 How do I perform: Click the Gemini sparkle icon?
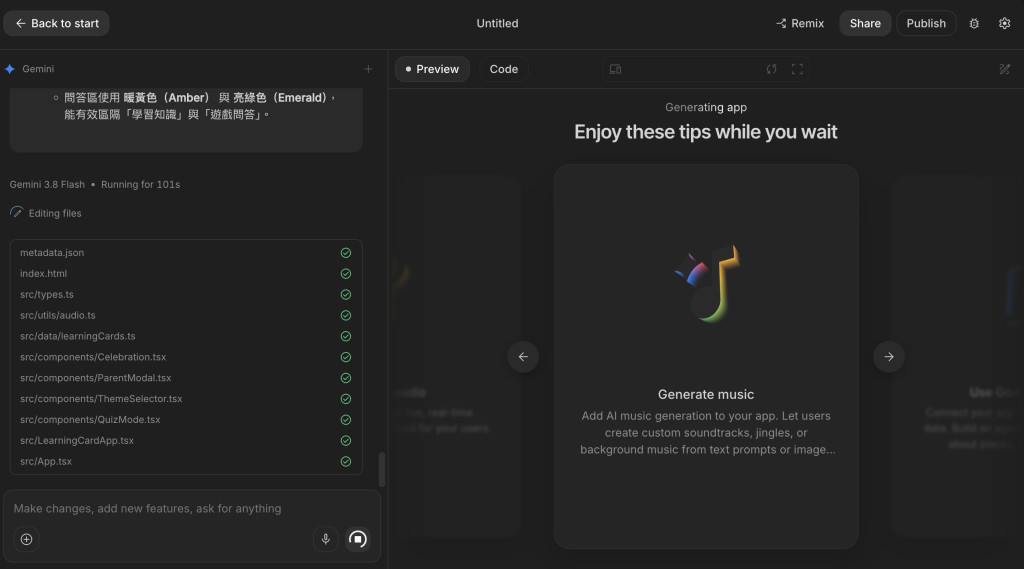[x=10, y=69]
